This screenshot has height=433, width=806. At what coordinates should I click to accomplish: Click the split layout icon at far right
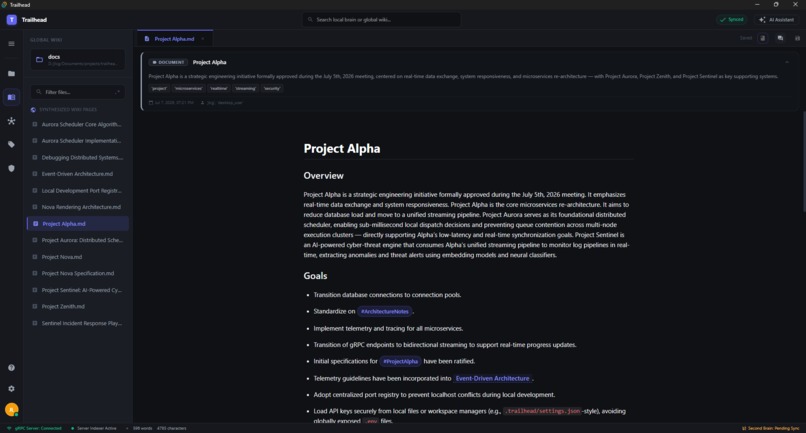tap(797, 38)
